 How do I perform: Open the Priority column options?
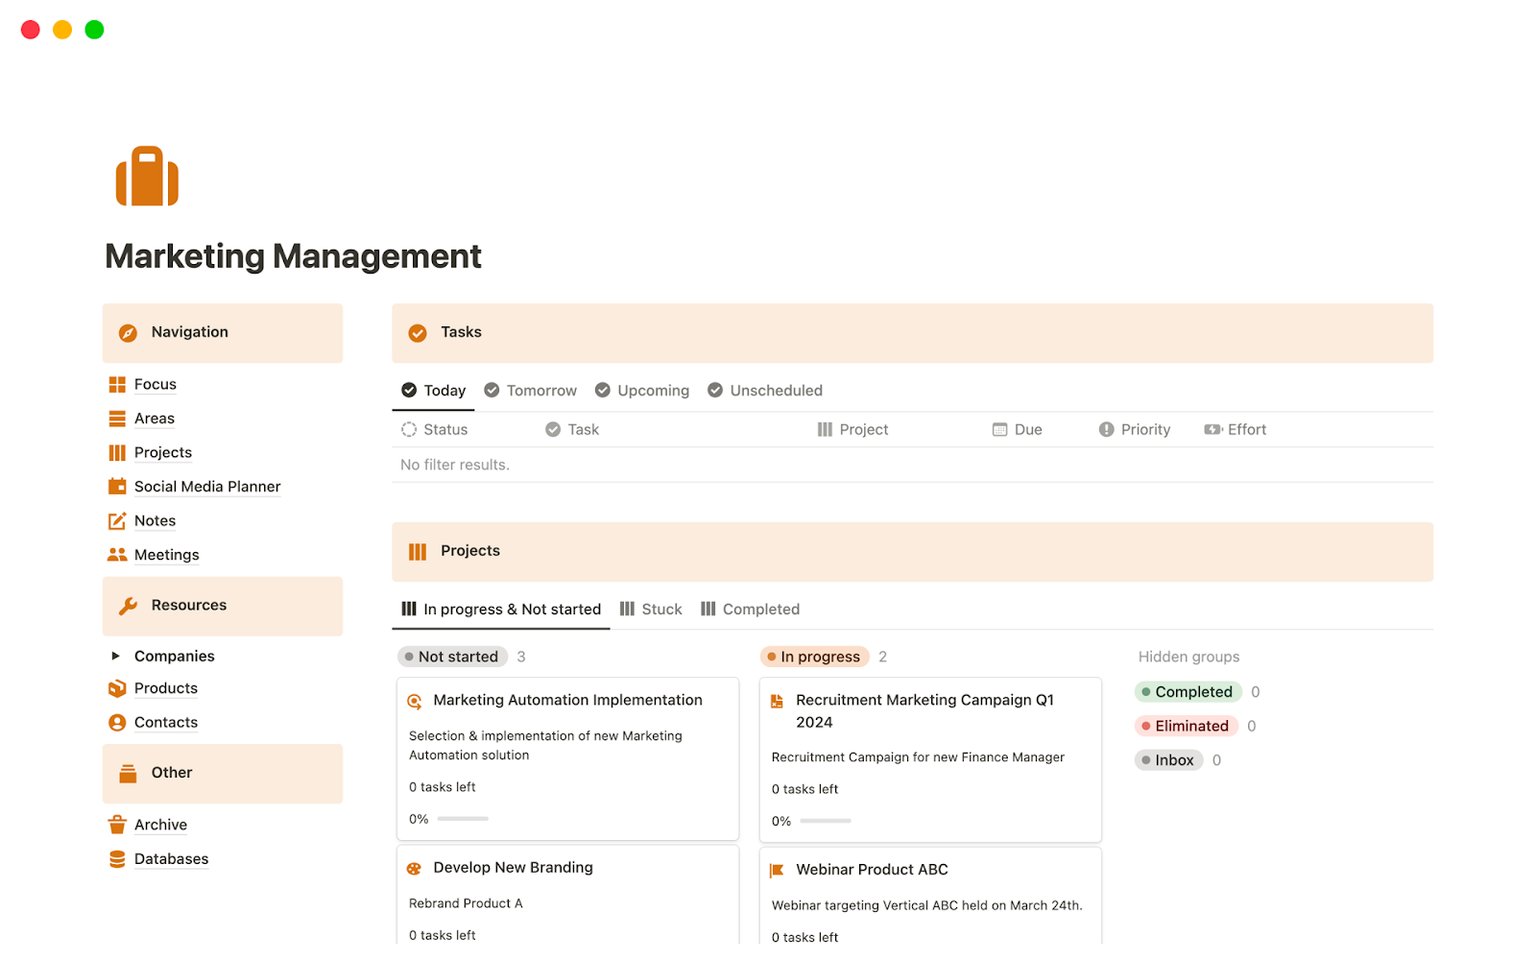click(x=1135, y=429)
